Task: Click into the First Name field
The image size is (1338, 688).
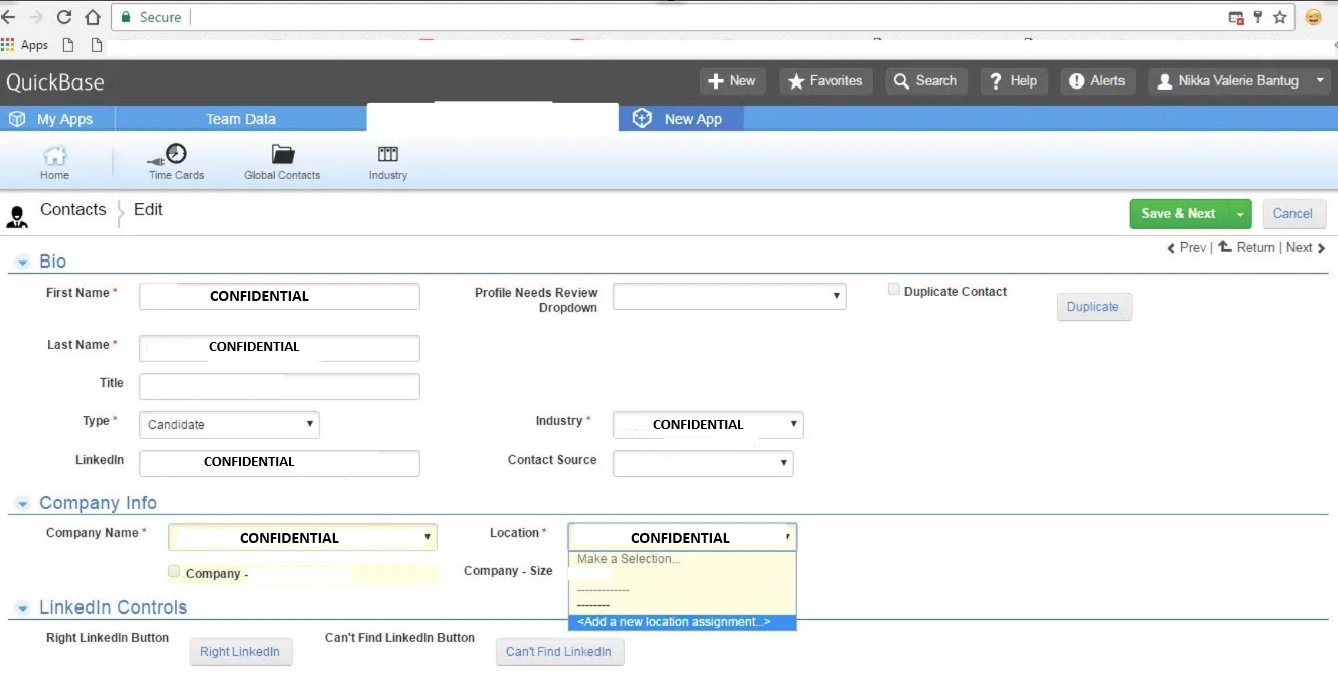Action: (x=279, y=296)
